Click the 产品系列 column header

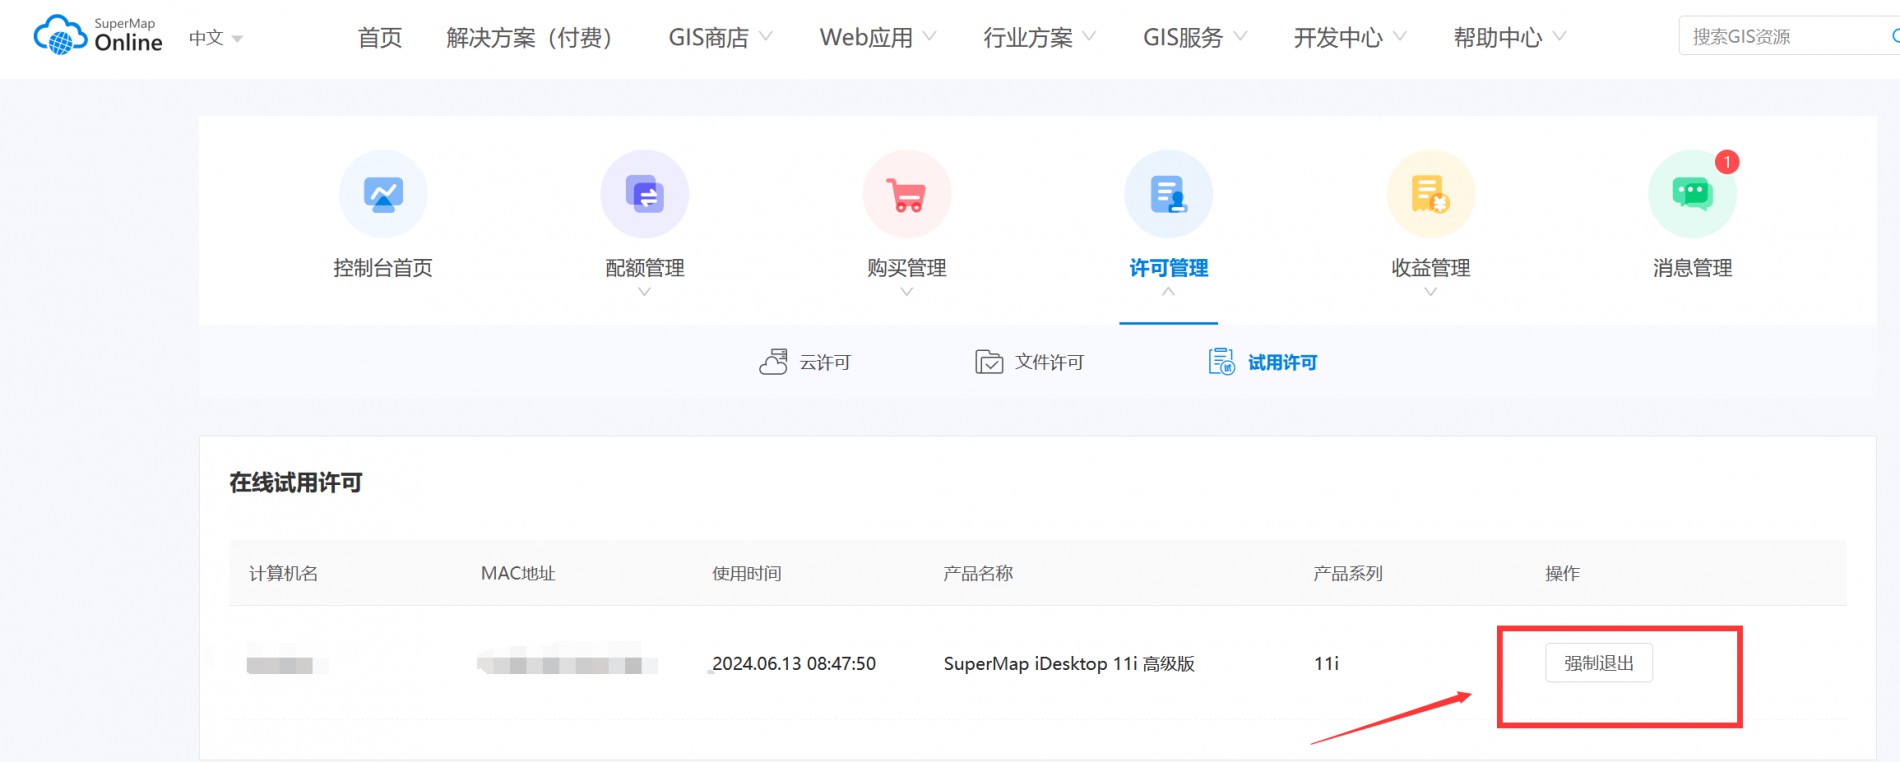1348,573
